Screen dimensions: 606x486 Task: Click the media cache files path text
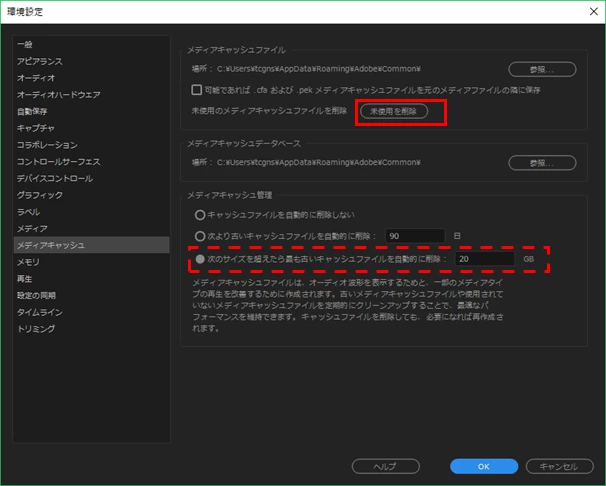tap(319, 69)
